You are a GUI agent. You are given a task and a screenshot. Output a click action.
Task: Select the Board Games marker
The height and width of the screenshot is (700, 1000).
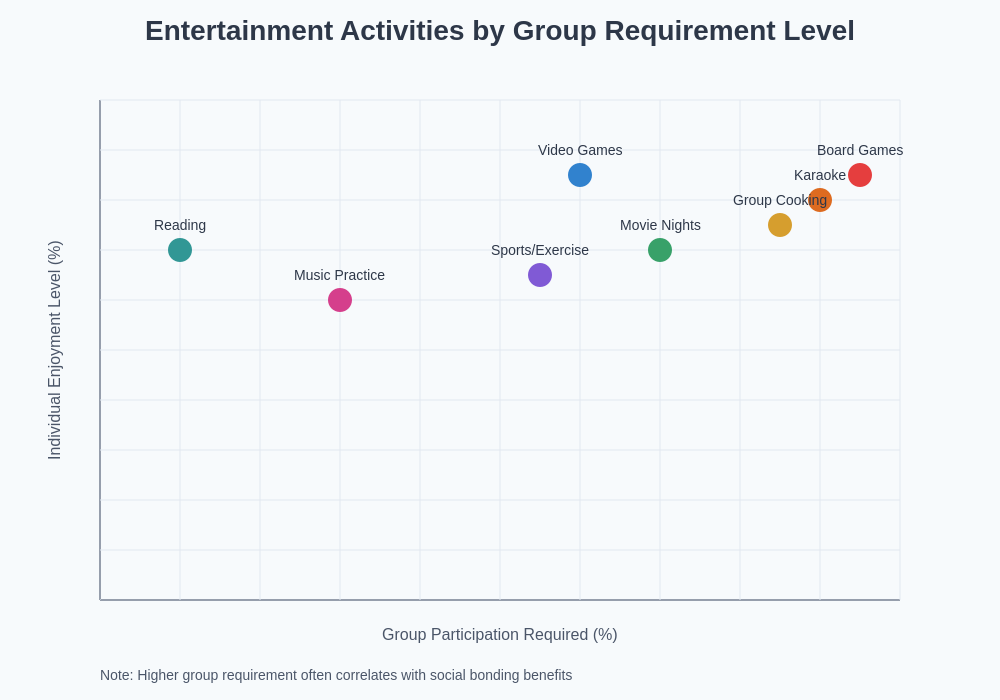point(860,174)
